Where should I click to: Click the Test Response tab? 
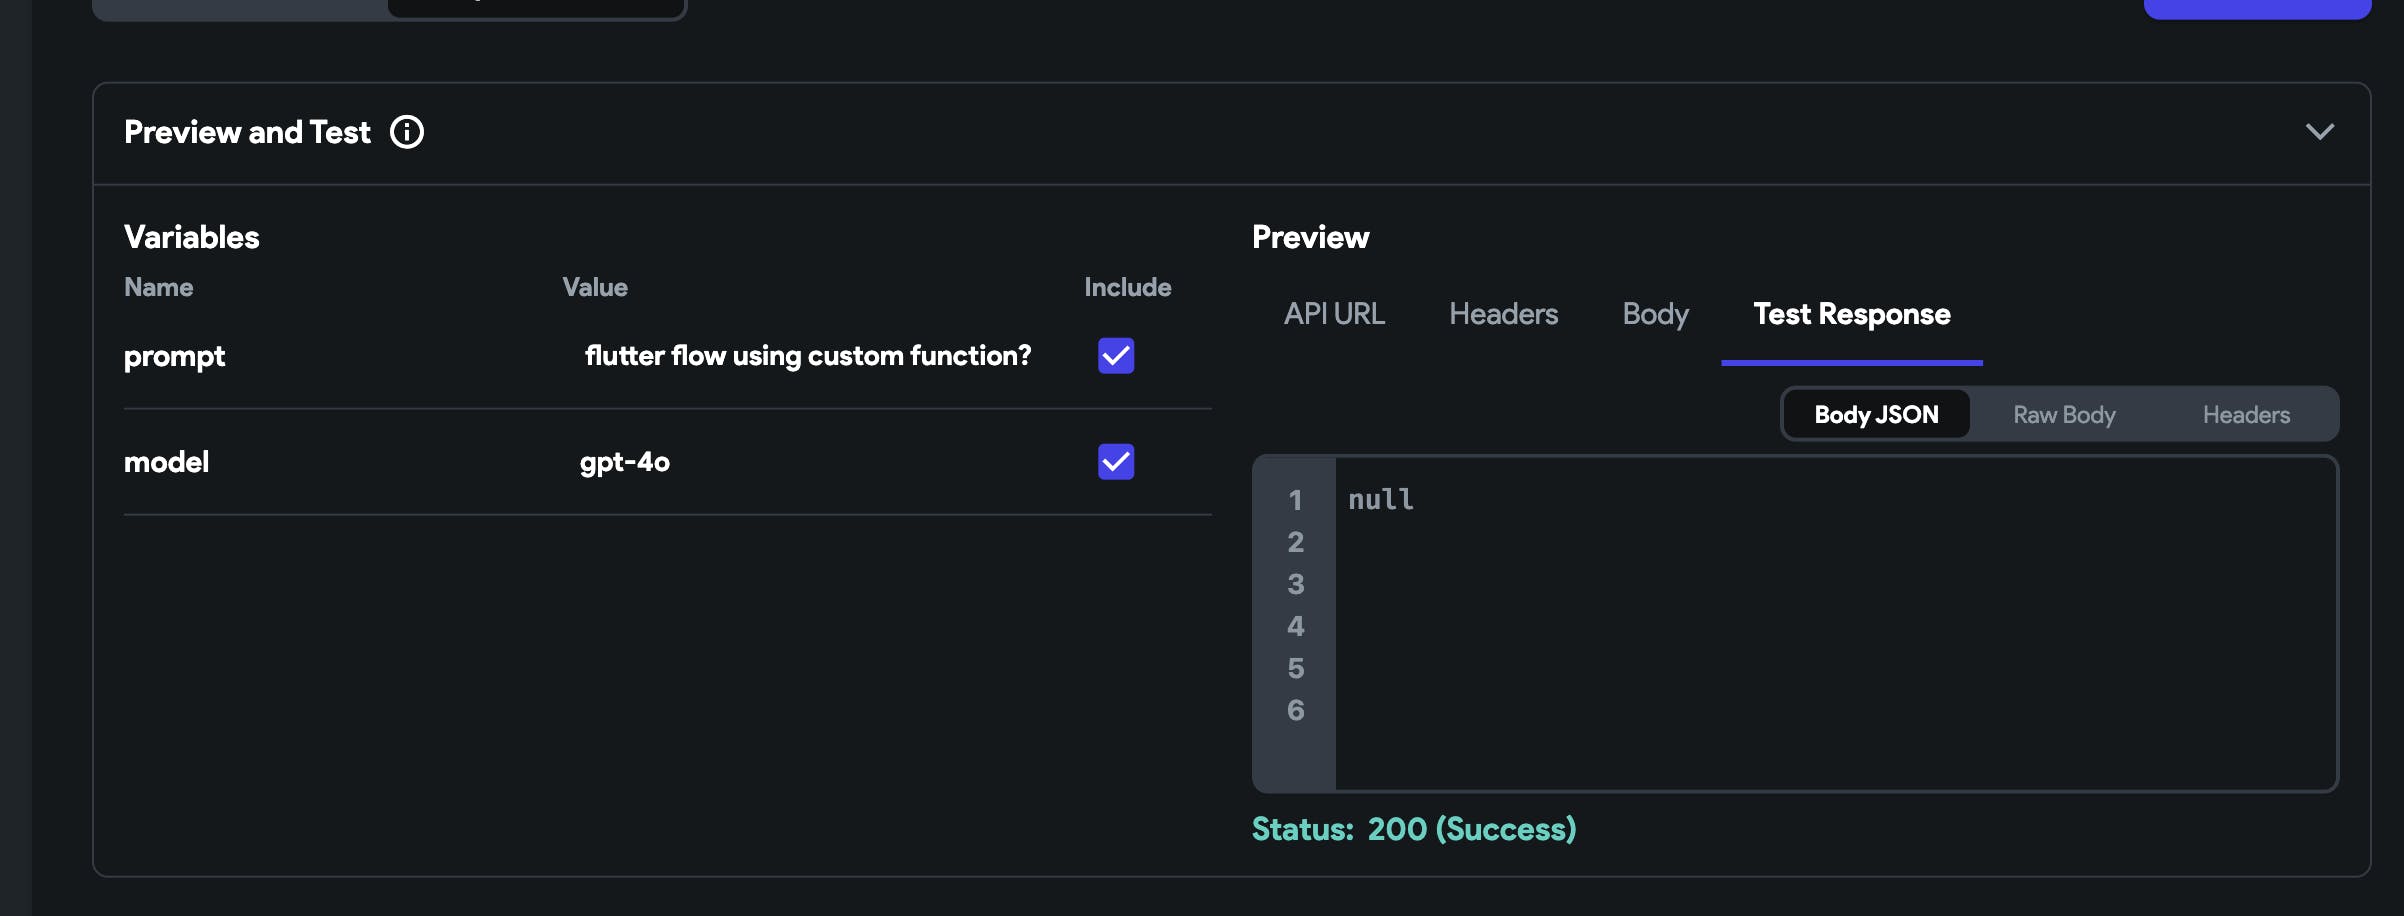click(x=1851, y=314)
